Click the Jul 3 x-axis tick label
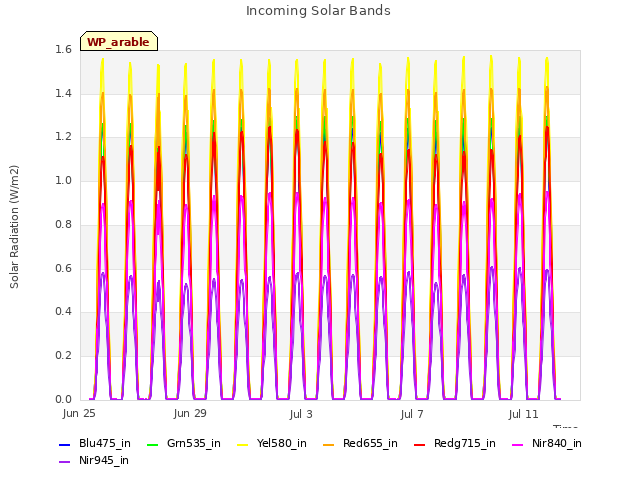Viewport: 640px width, 480px height. 301,414
